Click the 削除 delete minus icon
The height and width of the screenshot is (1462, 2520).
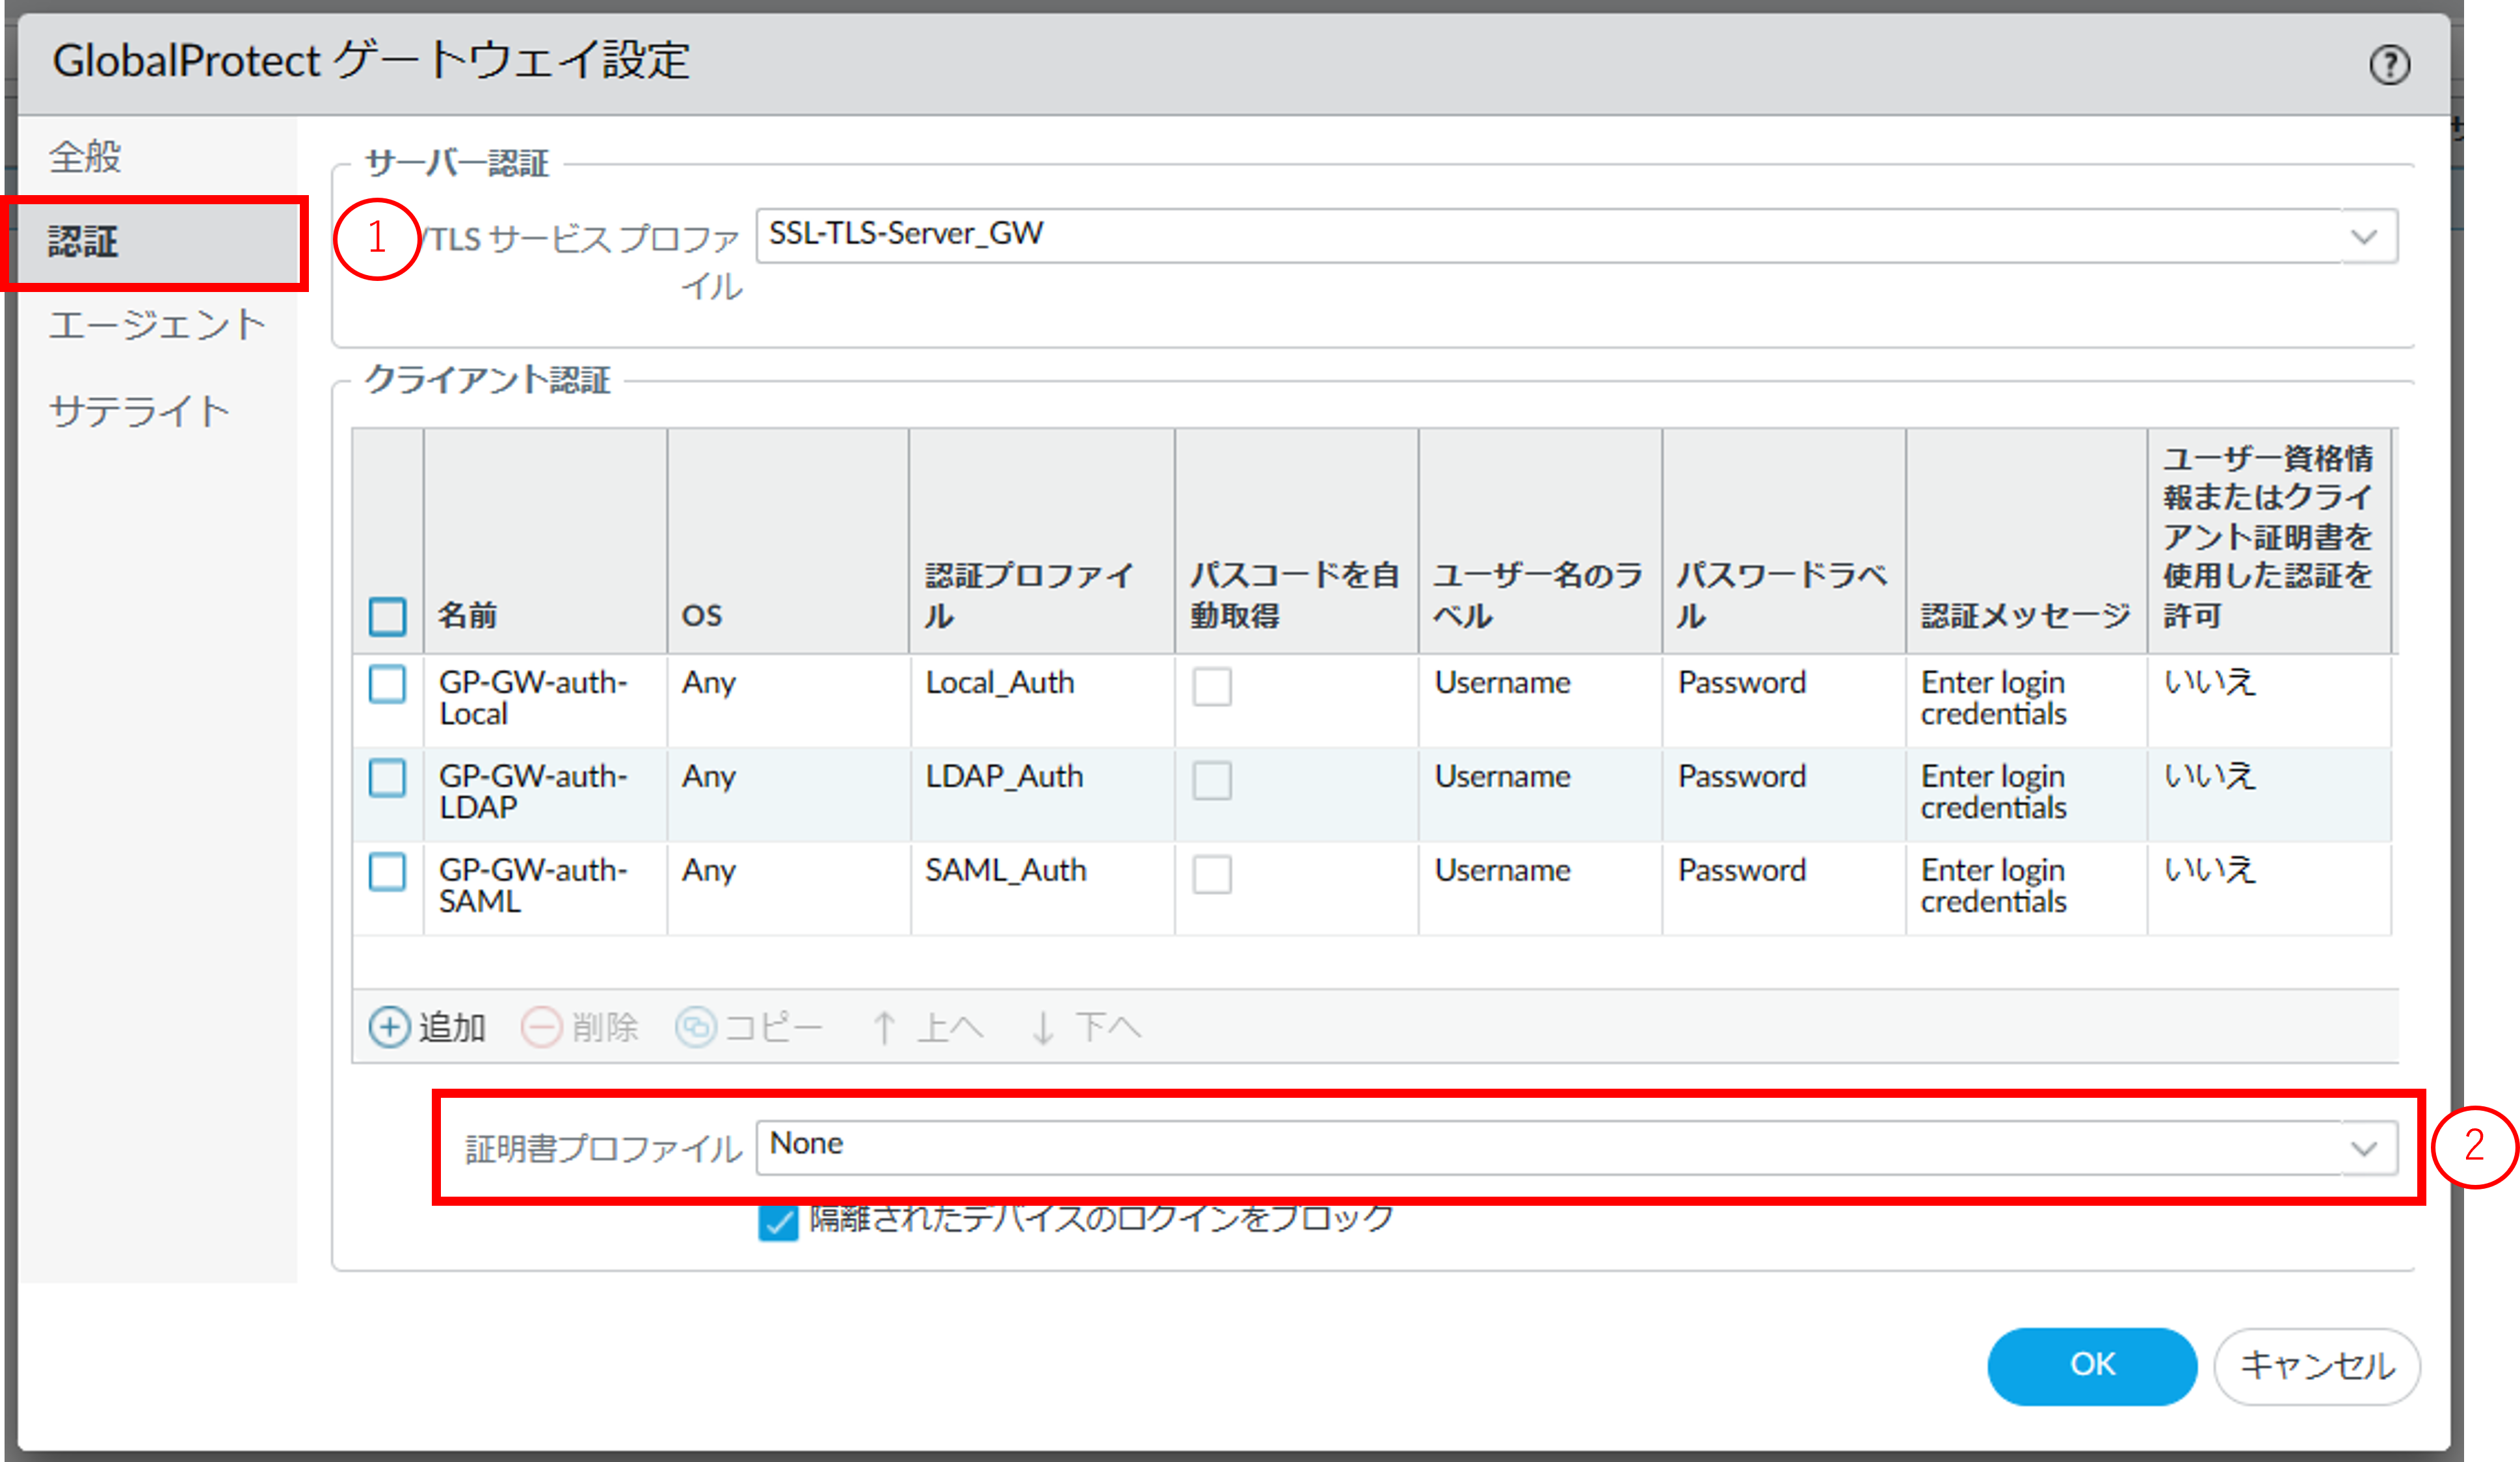(542, 1027)
